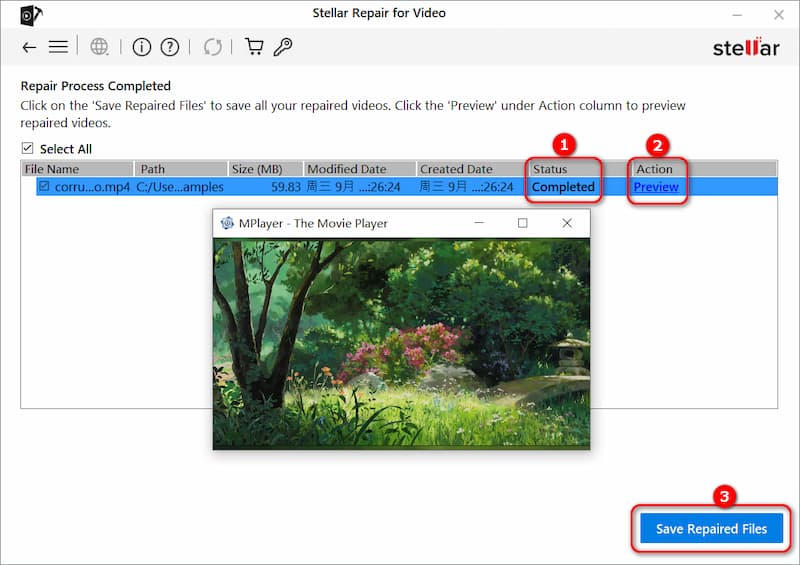Image resolution: width=800 pixels, height=565 pixels.
Task: Minimize the MPlayer window
Action: pyautogui.click(x=479, y=223)
